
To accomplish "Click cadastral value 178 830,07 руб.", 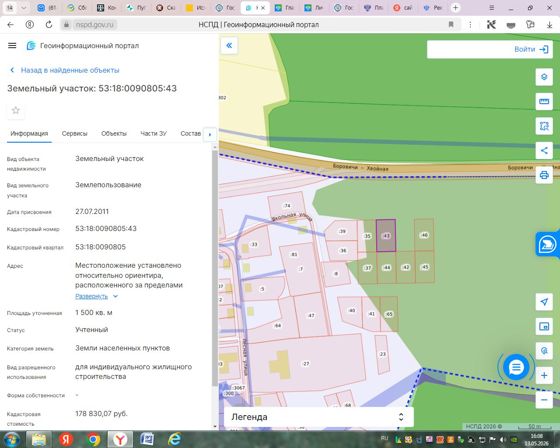I will point(101,414).
